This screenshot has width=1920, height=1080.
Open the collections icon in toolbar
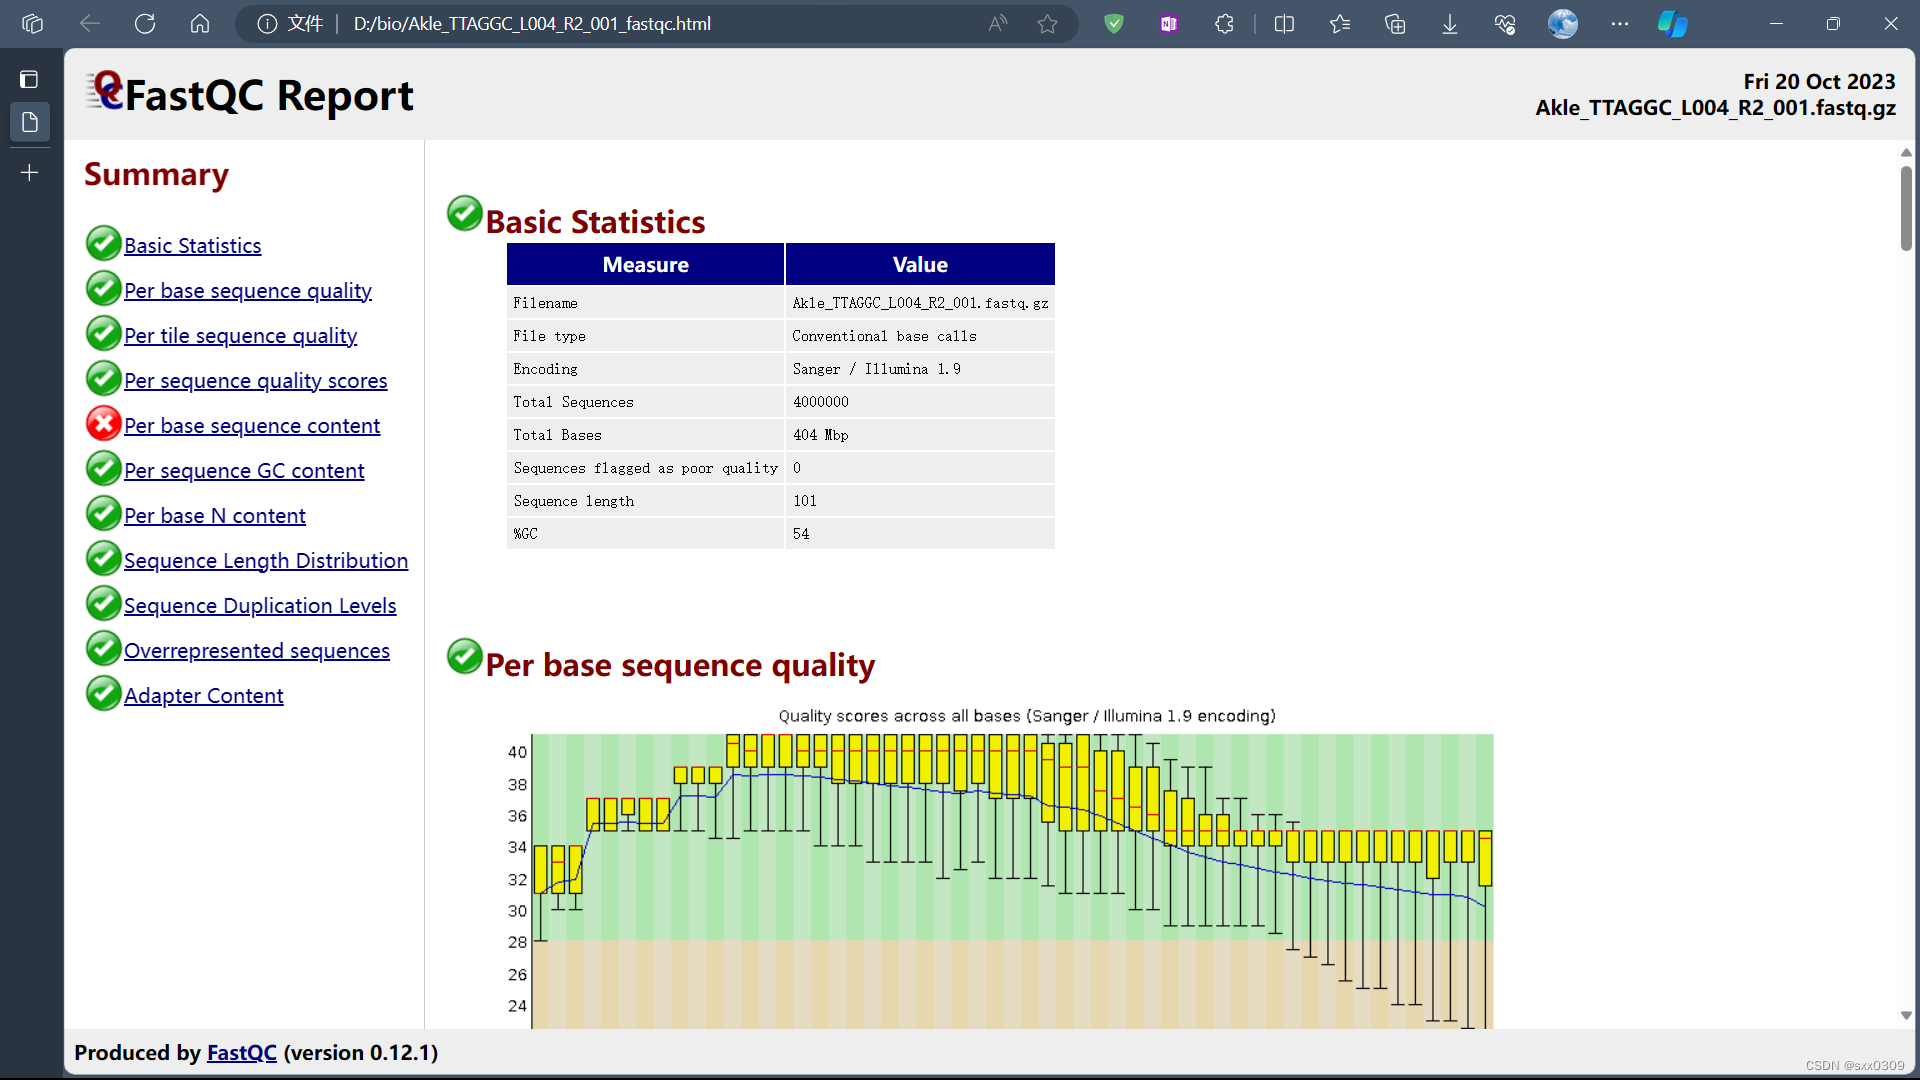(x=1395, y=24)
